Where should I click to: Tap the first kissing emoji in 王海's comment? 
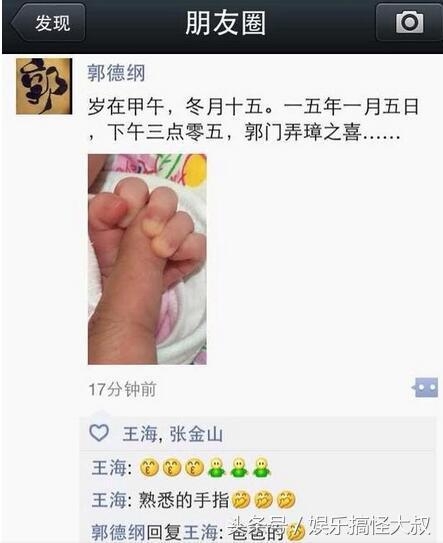(149, 468)
